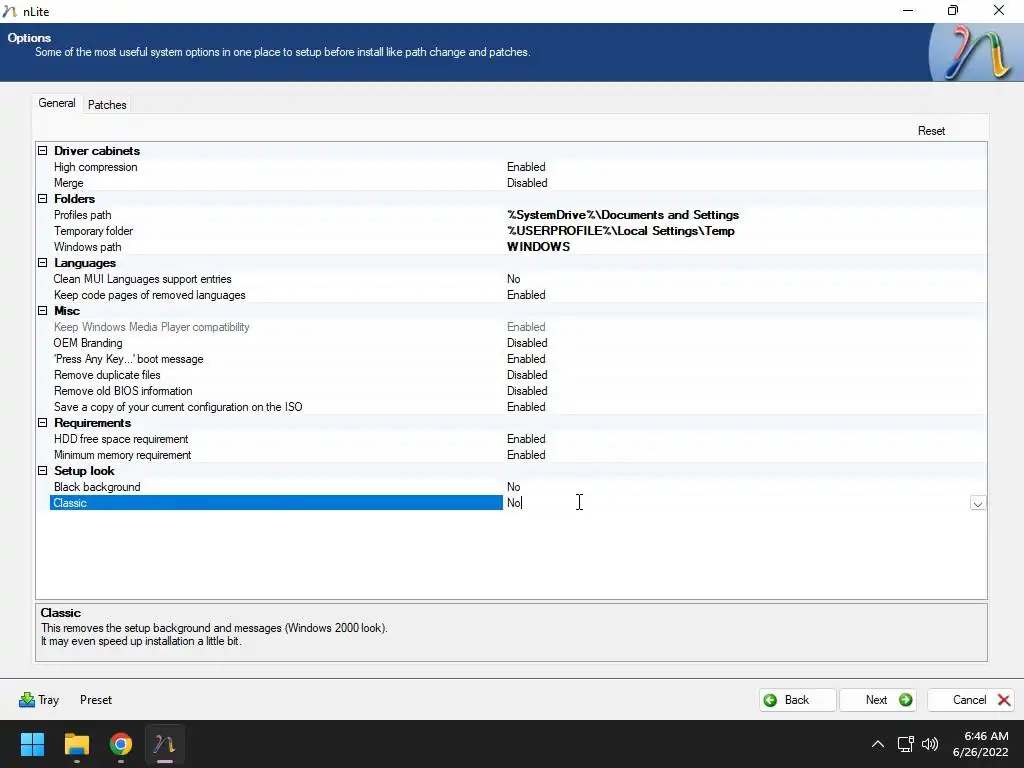The width and height of the screenshot is (1024, 768).
Task: Collapse the Folders group
Action: [x=42, y=199]
